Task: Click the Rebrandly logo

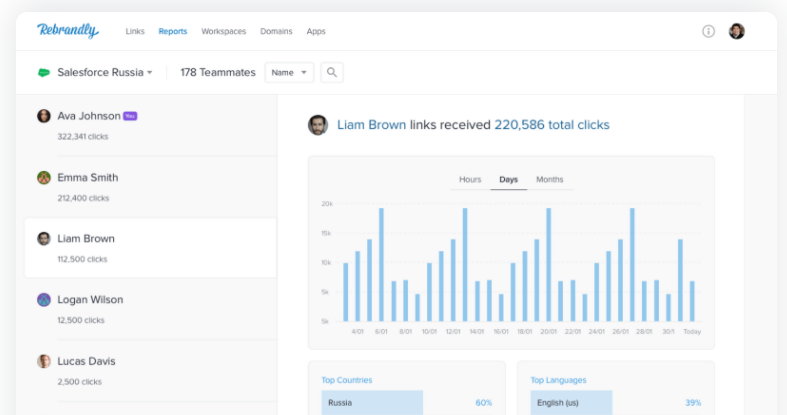Action: 68,31
